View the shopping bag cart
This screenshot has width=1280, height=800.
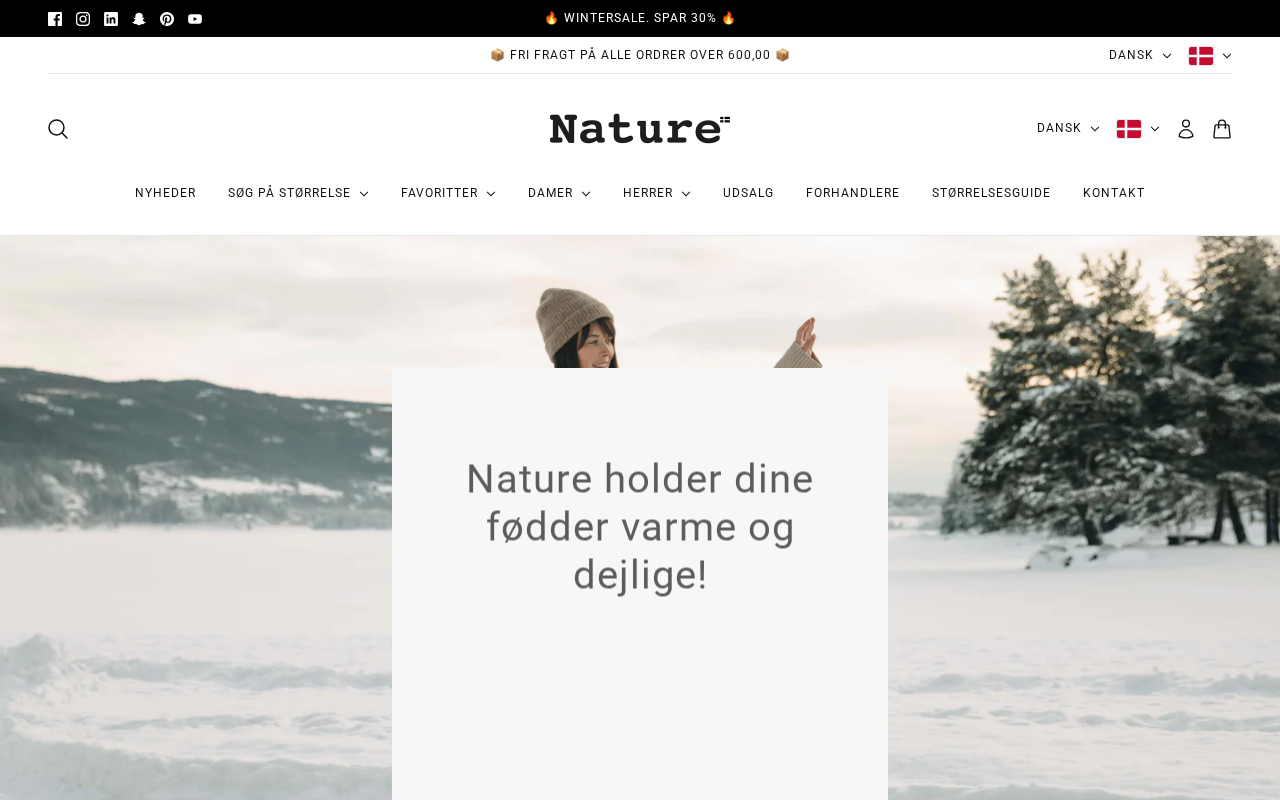click(1222, 129)
